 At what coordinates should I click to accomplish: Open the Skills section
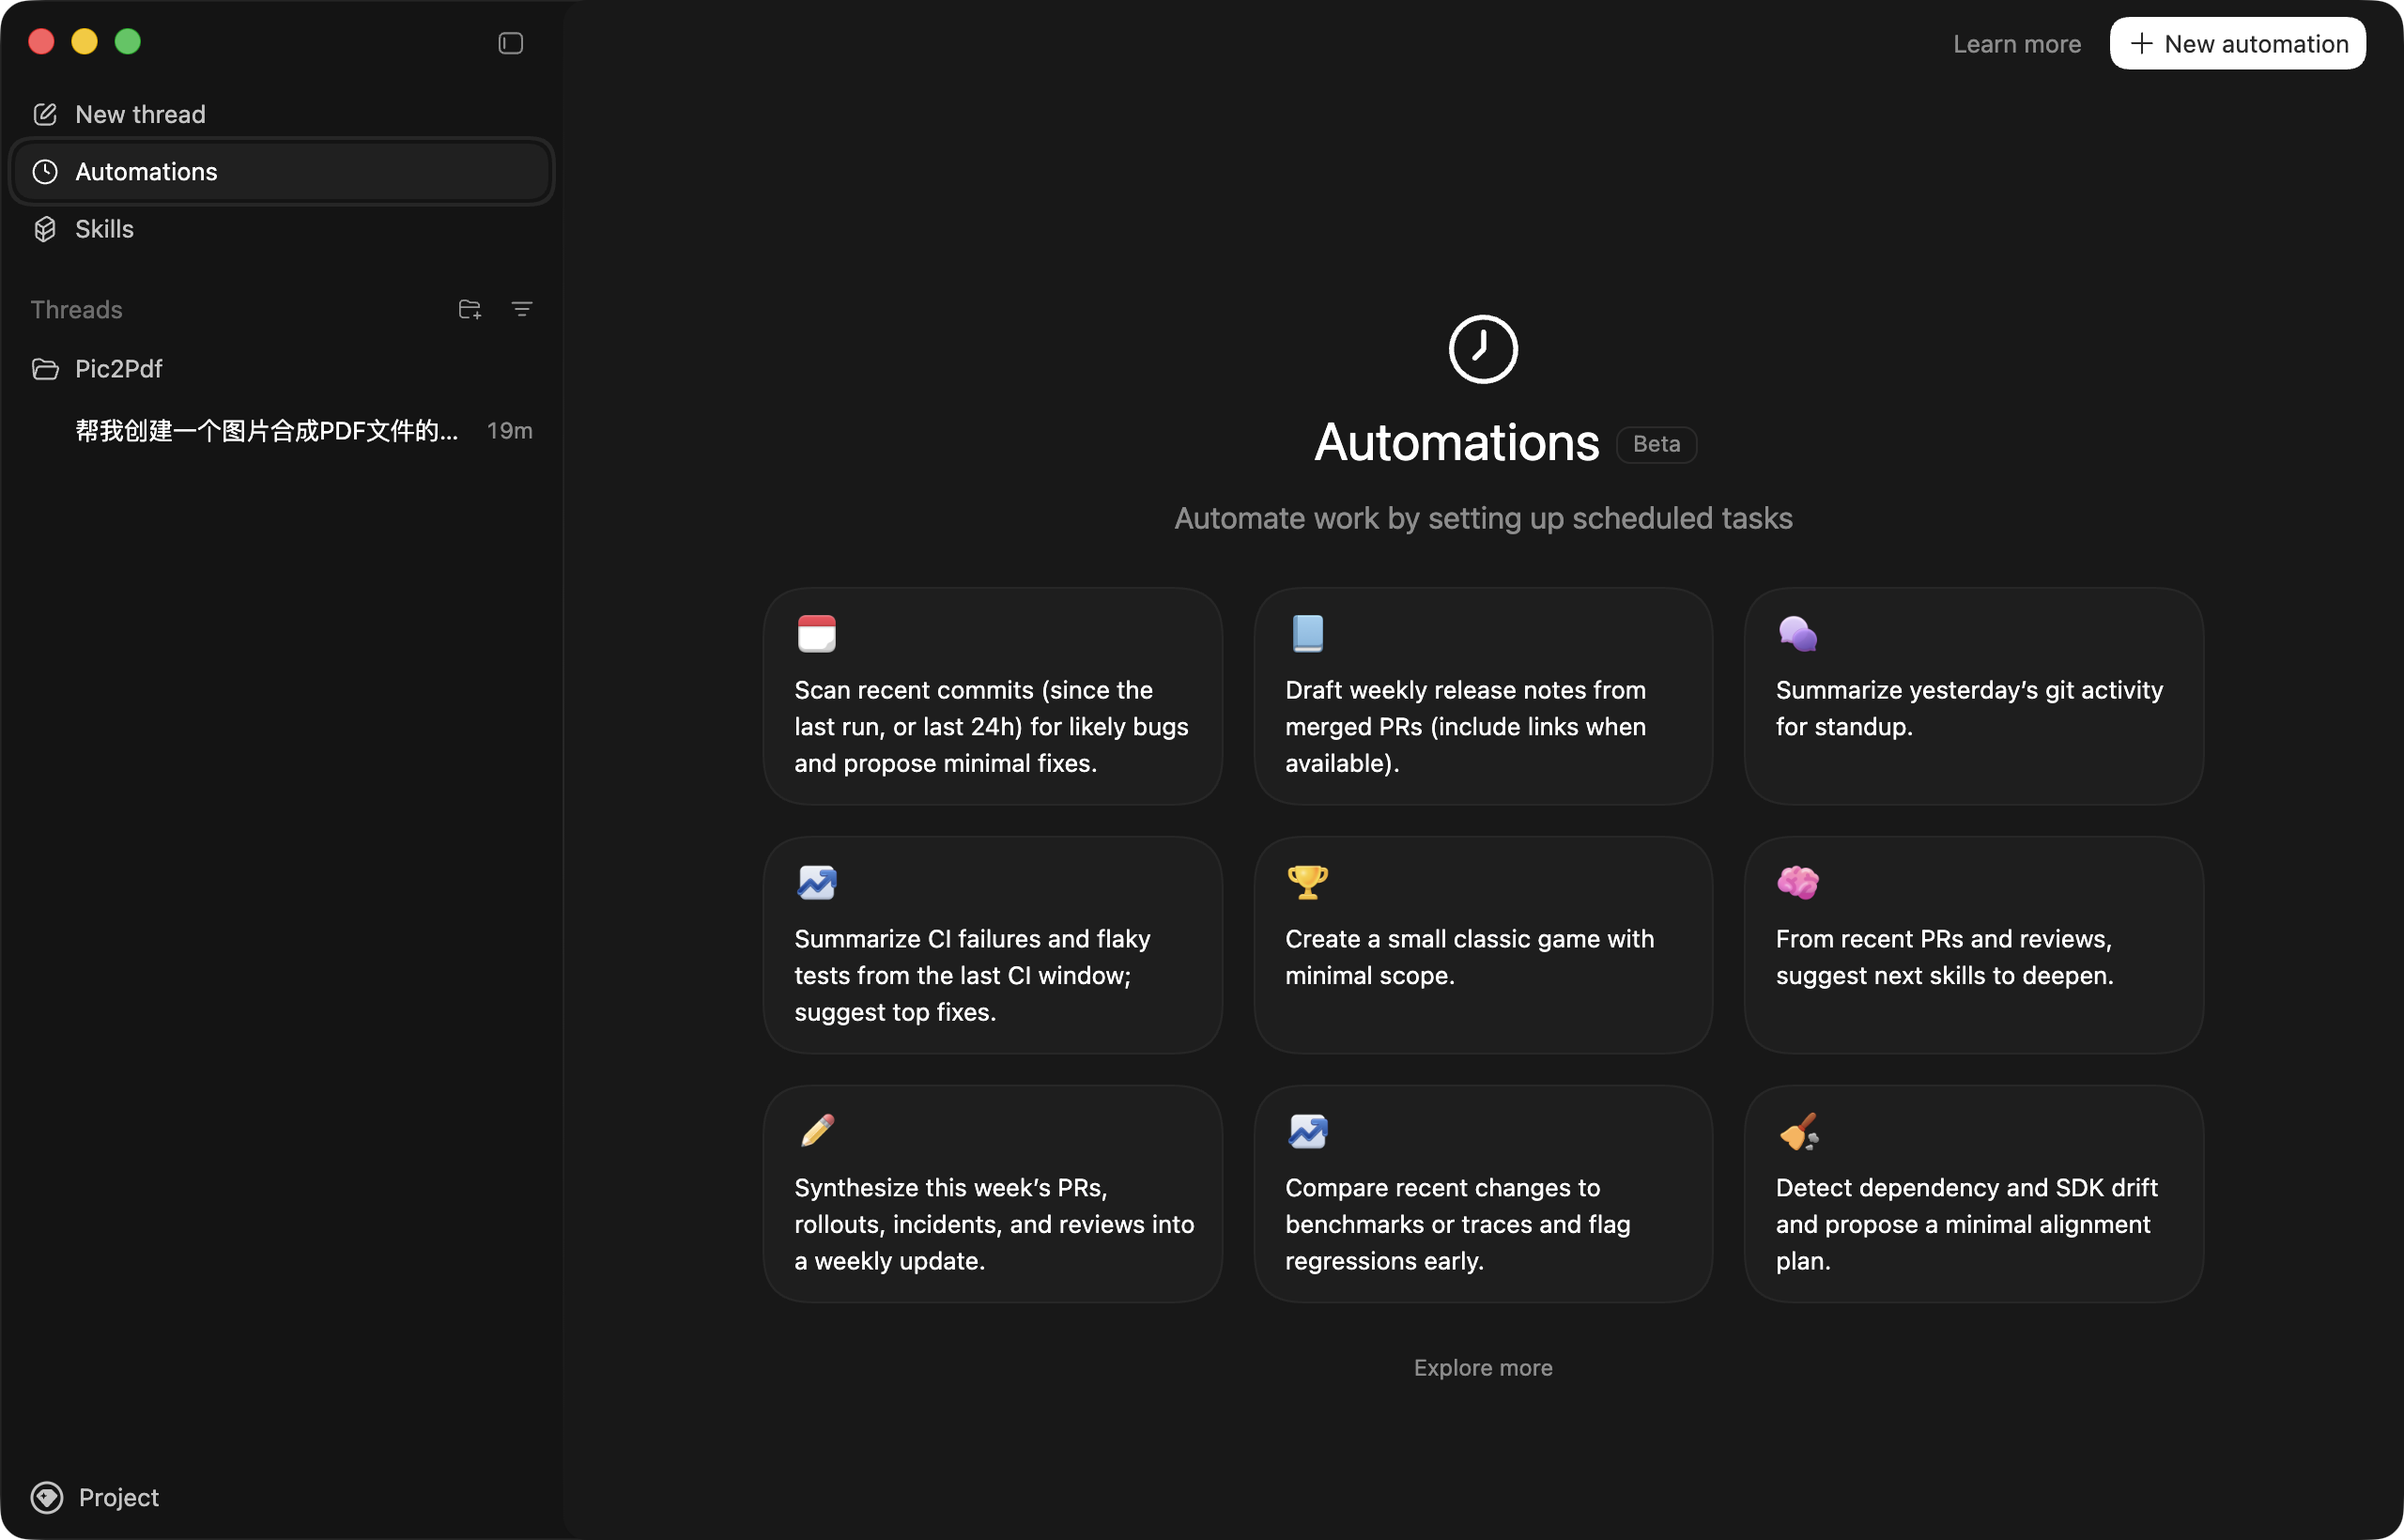tap(104, 229)
